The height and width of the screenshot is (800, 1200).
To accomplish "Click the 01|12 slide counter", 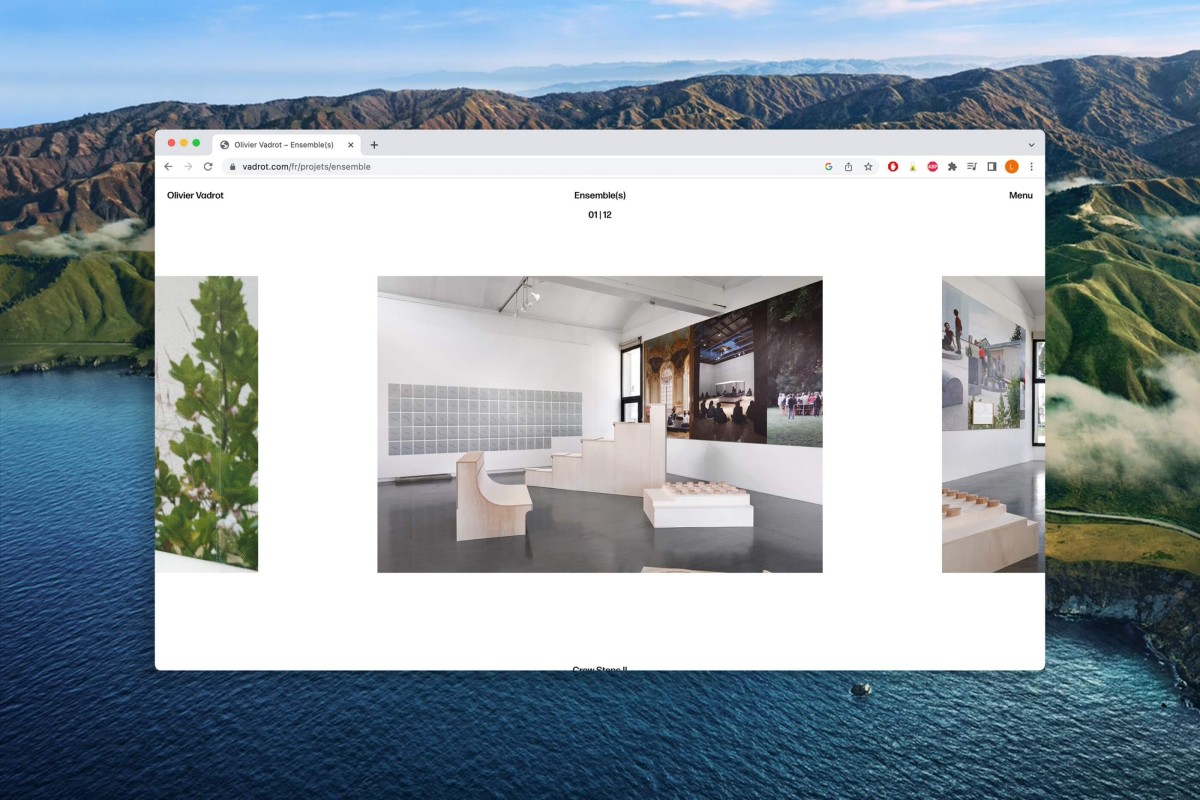I will (600, 215).
